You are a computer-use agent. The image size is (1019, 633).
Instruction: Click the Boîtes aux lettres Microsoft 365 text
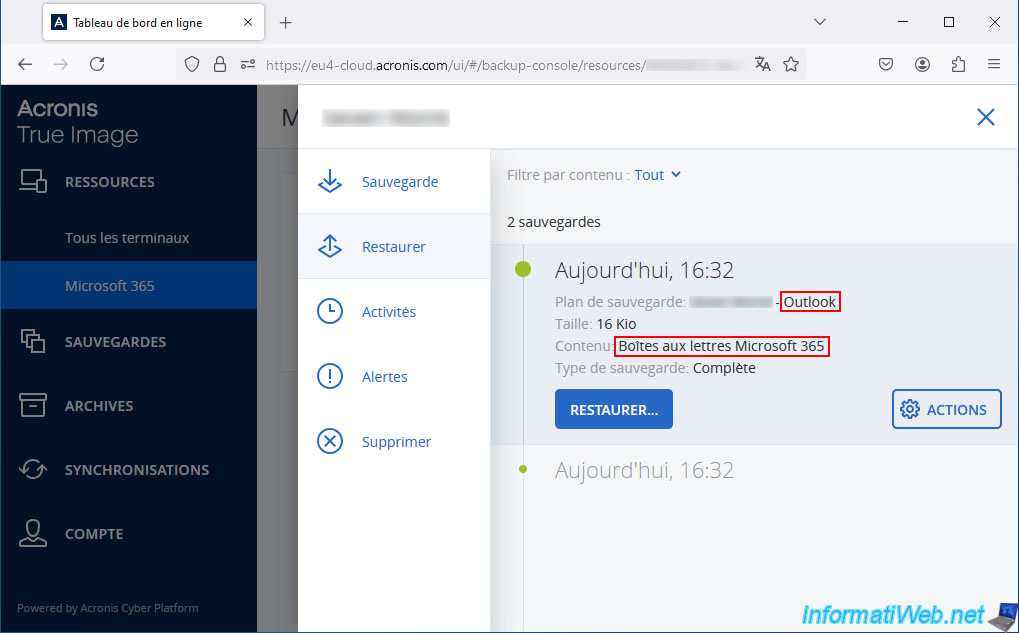721,346
